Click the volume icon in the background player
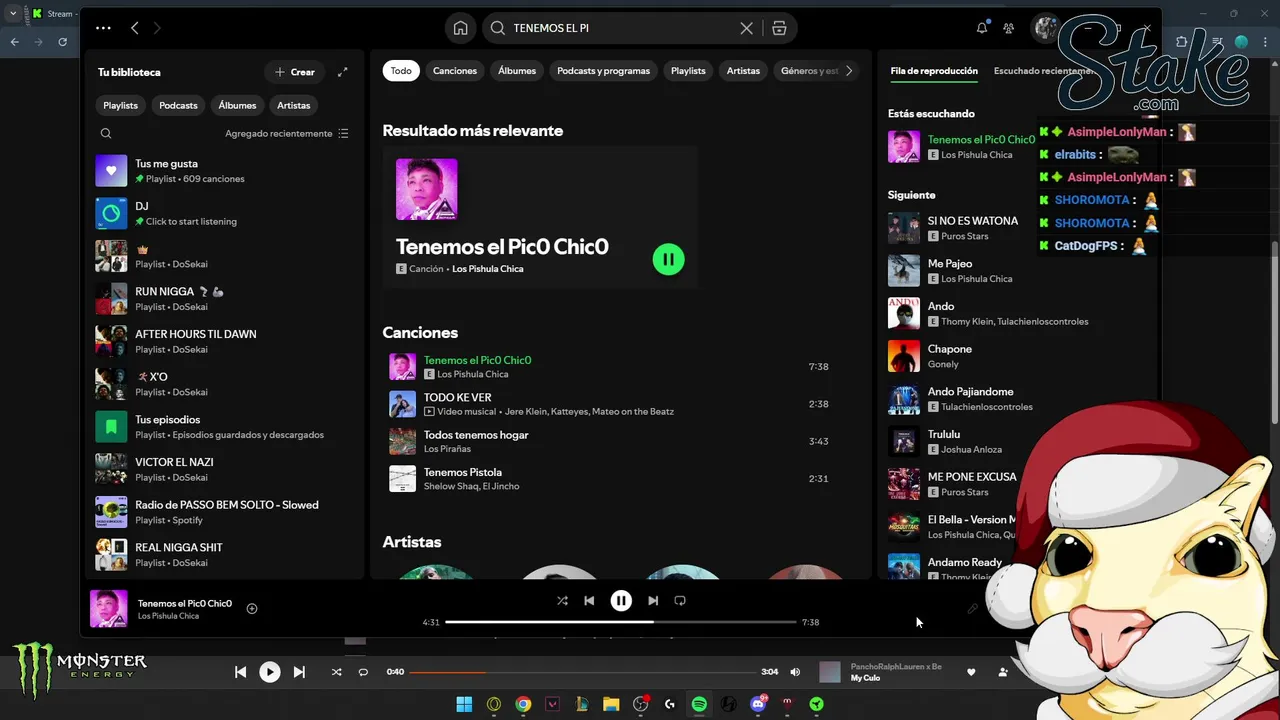Viewport: 1280px width, 720px height. tap(795, 672)
